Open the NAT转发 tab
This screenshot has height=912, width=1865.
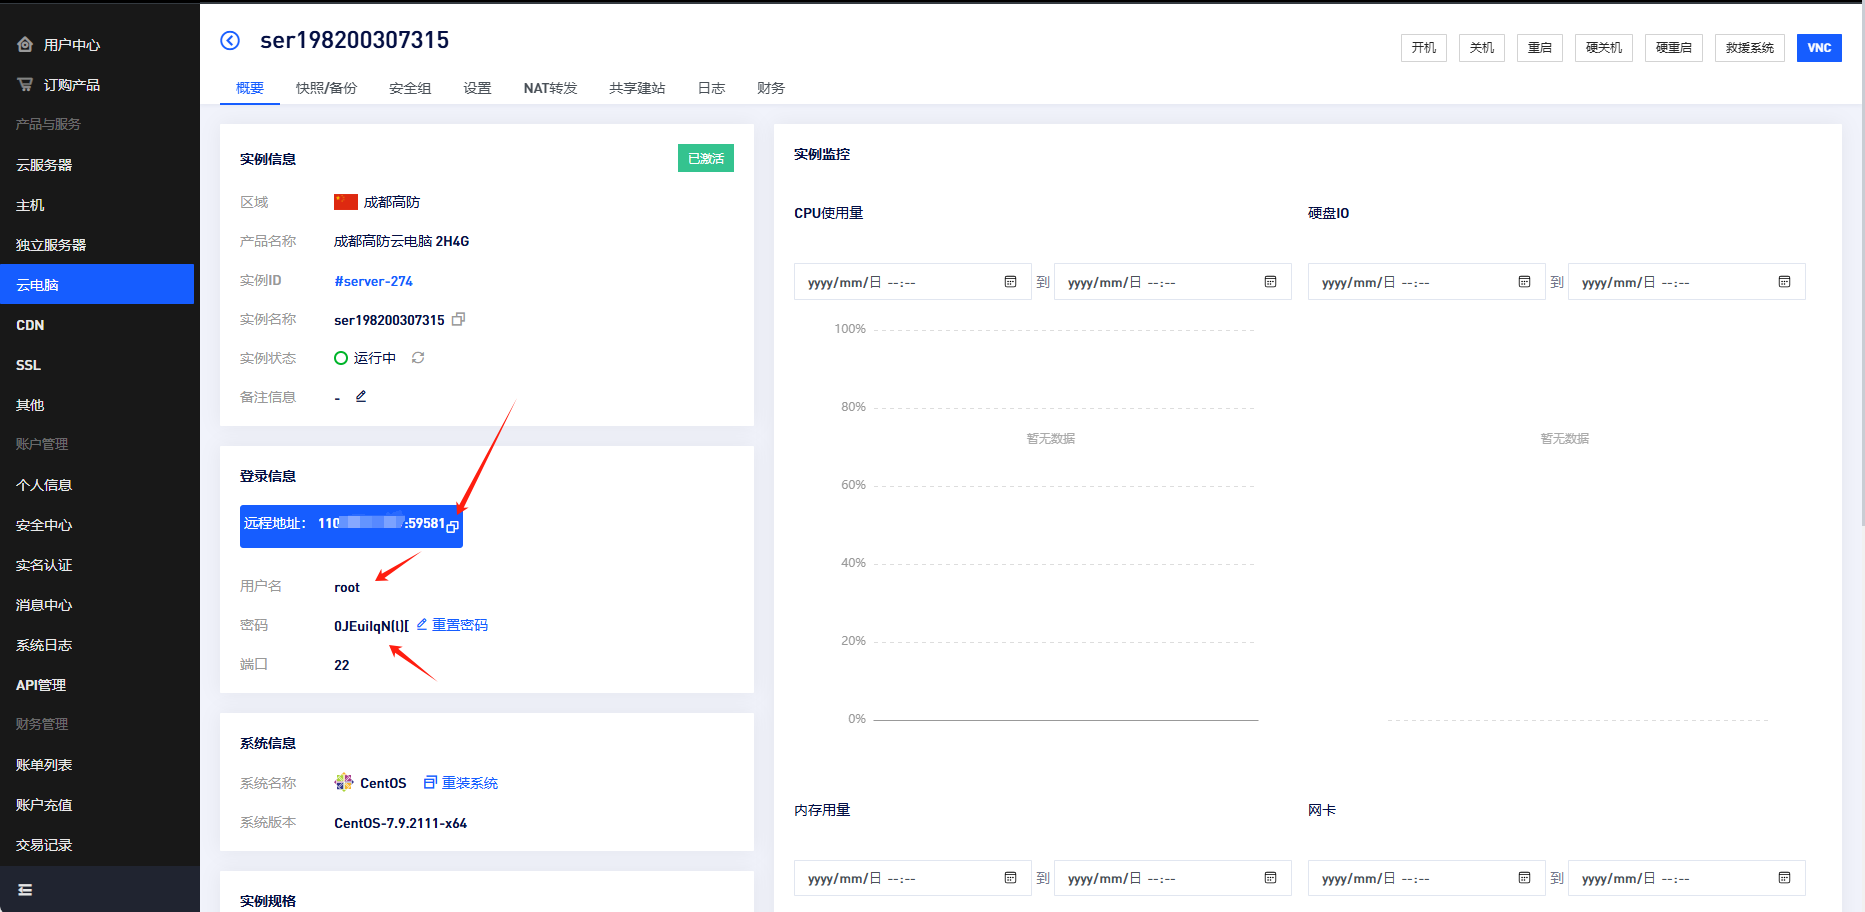(x=550, y=88)
